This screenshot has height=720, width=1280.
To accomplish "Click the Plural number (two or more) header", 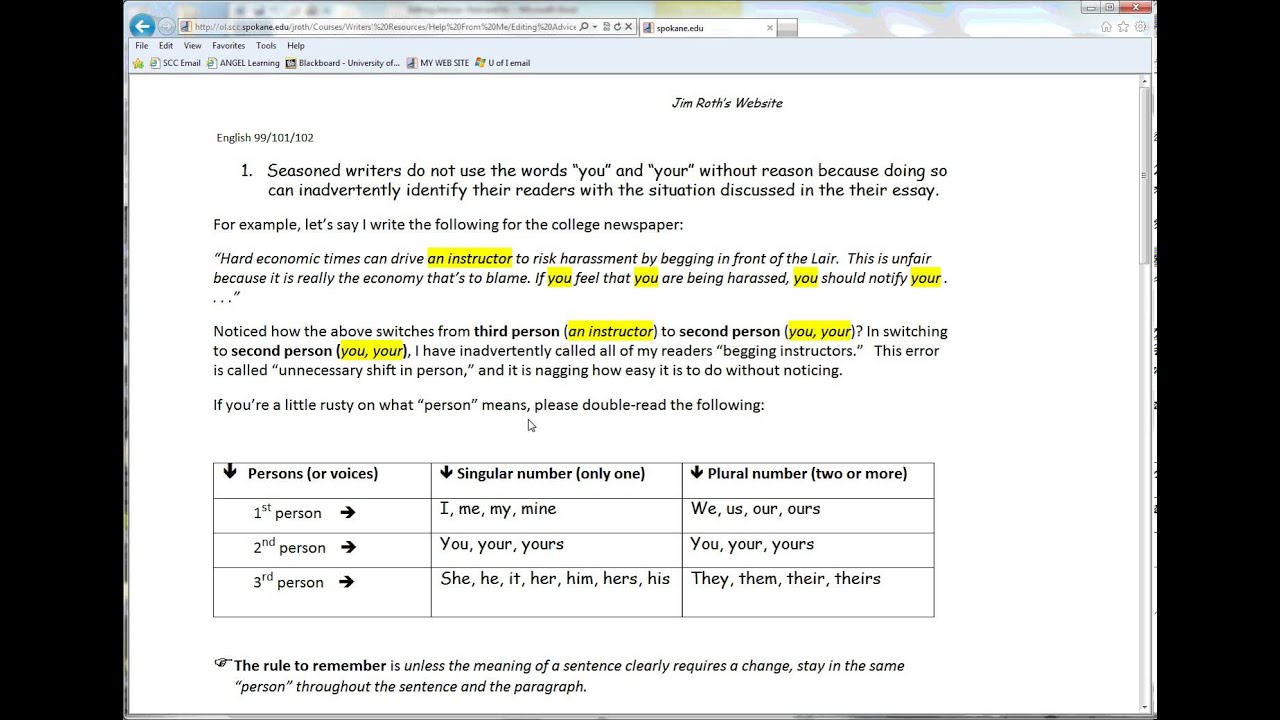I will coord(806,474).
